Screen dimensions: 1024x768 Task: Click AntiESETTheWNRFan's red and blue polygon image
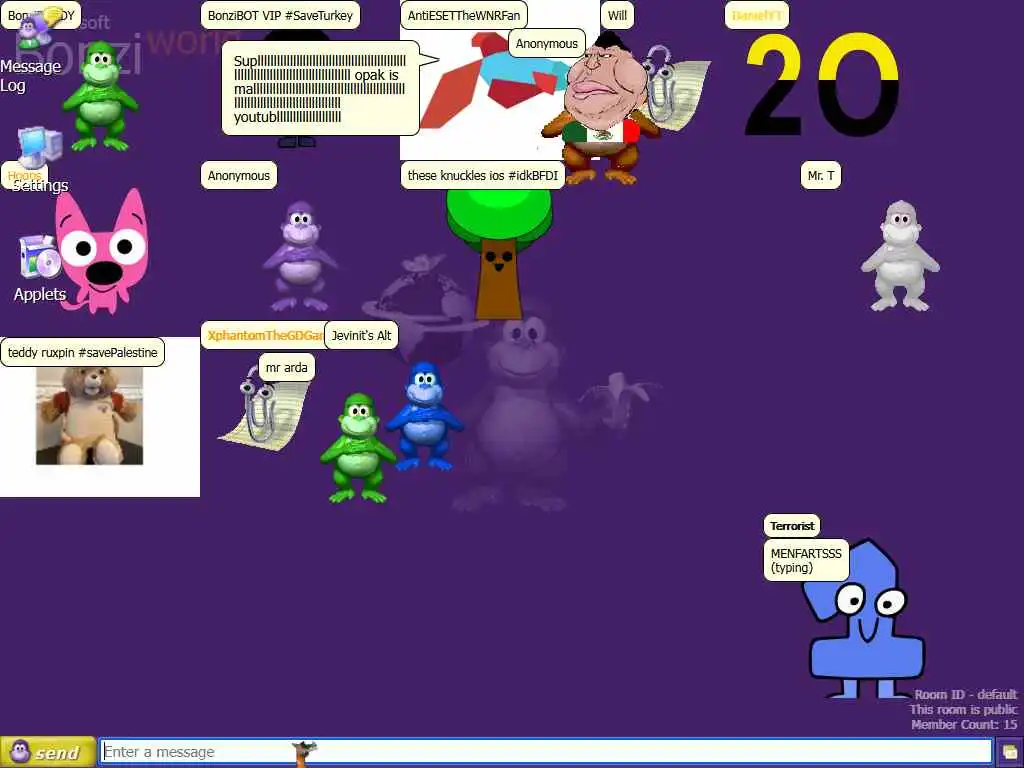click(498, 80)
